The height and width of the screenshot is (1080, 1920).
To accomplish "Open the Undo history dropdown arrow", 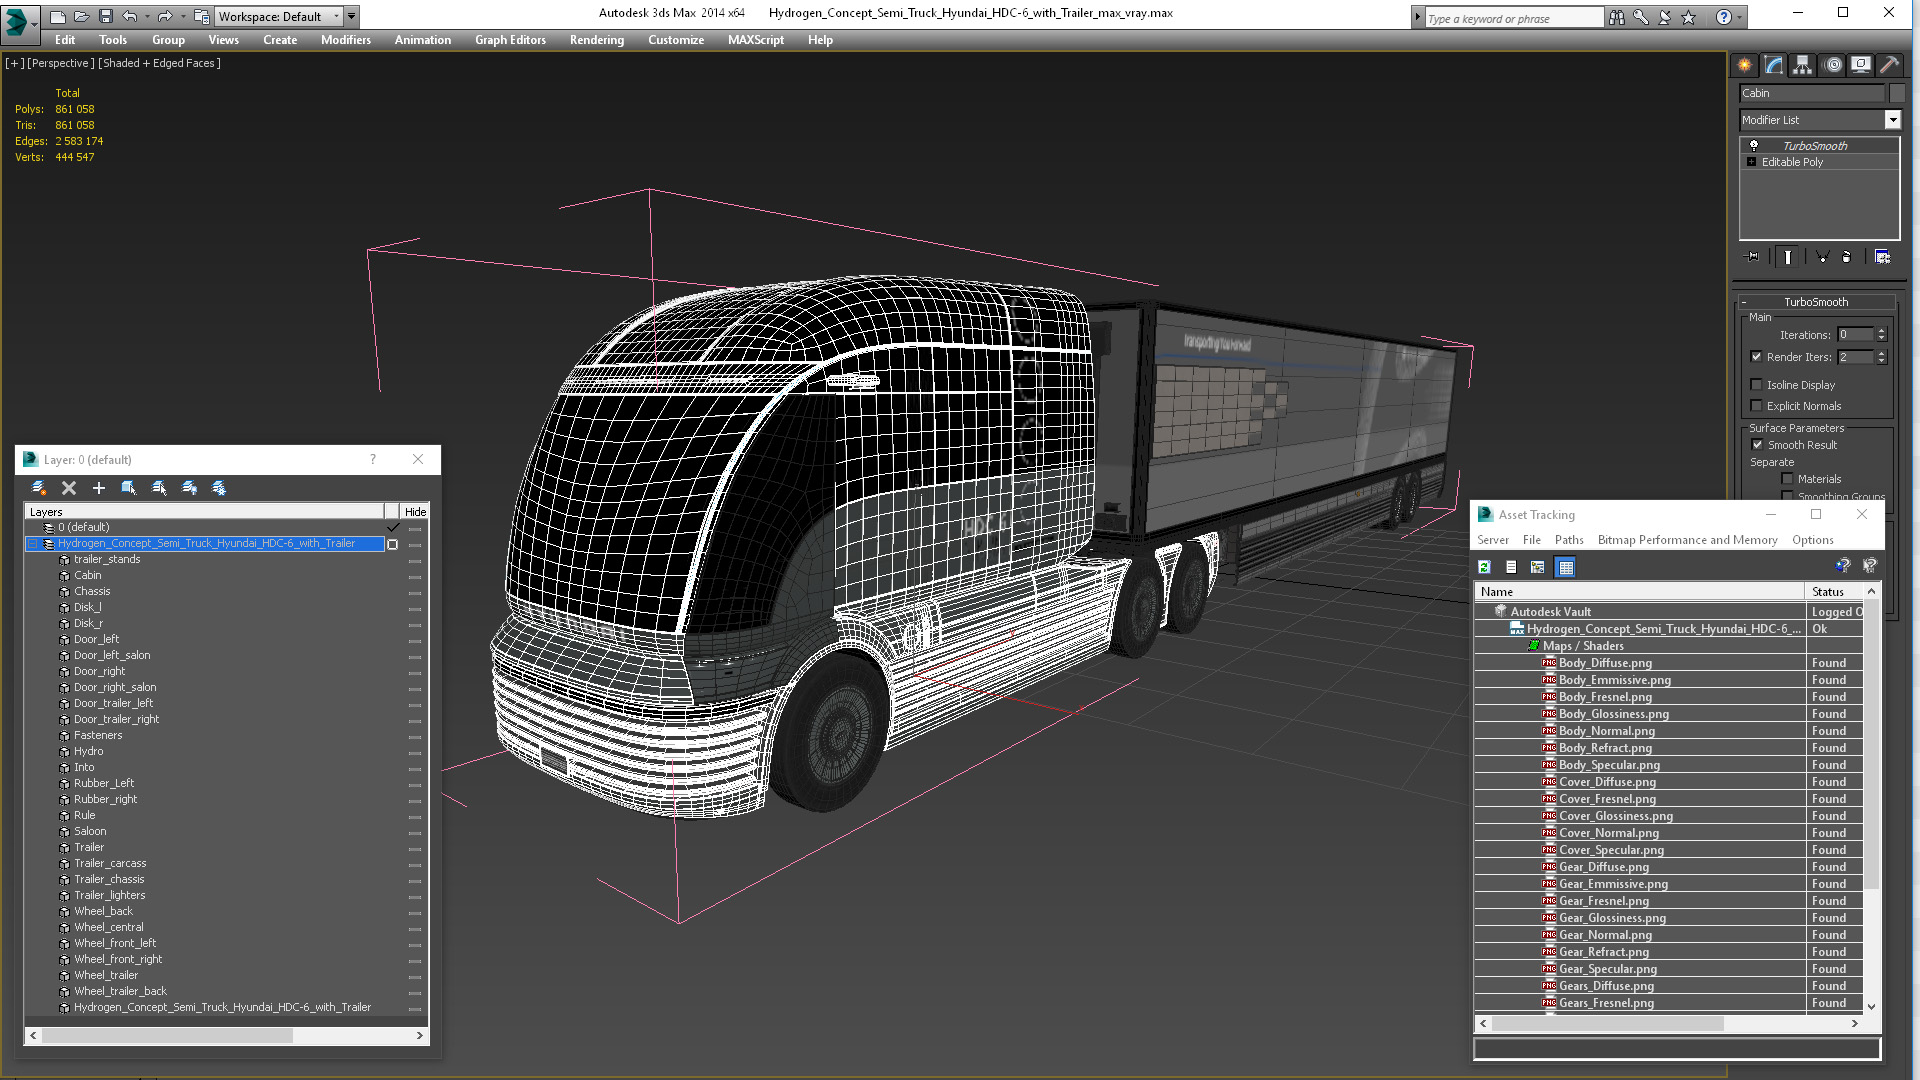I will (148, 16).
